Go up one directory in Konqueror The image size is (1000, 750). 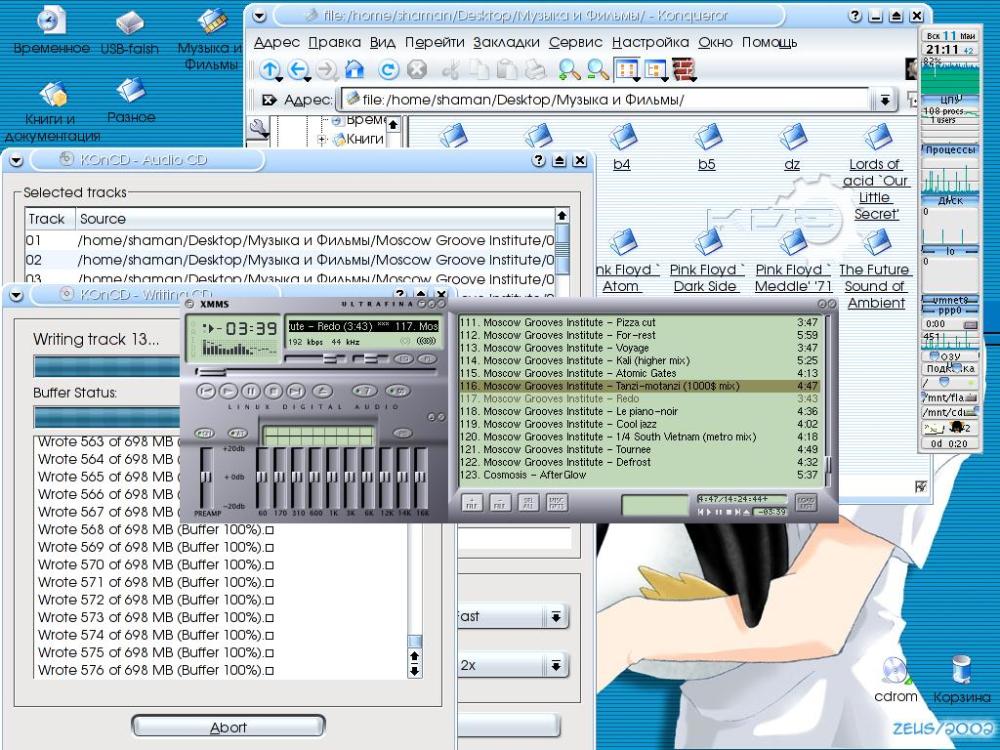point(270,70)
